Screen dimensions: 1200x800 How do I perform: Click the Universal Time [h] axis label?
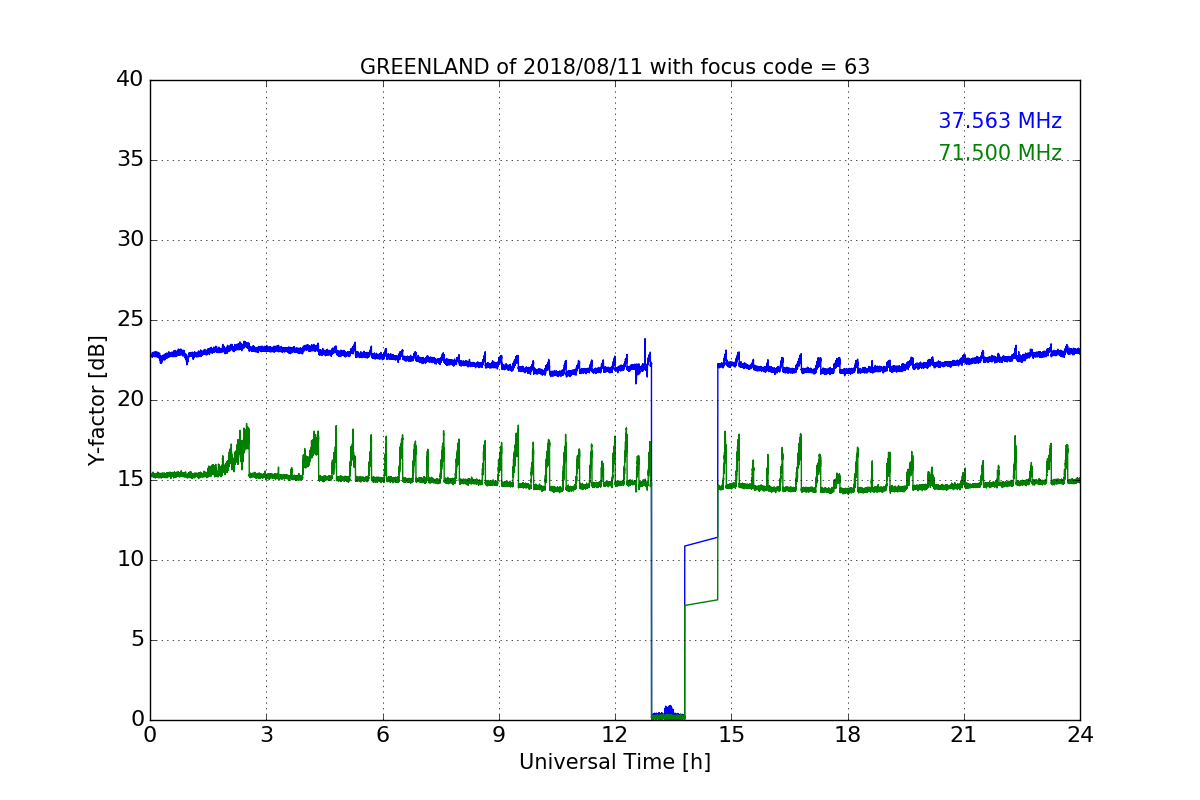[x=615, y=762]
